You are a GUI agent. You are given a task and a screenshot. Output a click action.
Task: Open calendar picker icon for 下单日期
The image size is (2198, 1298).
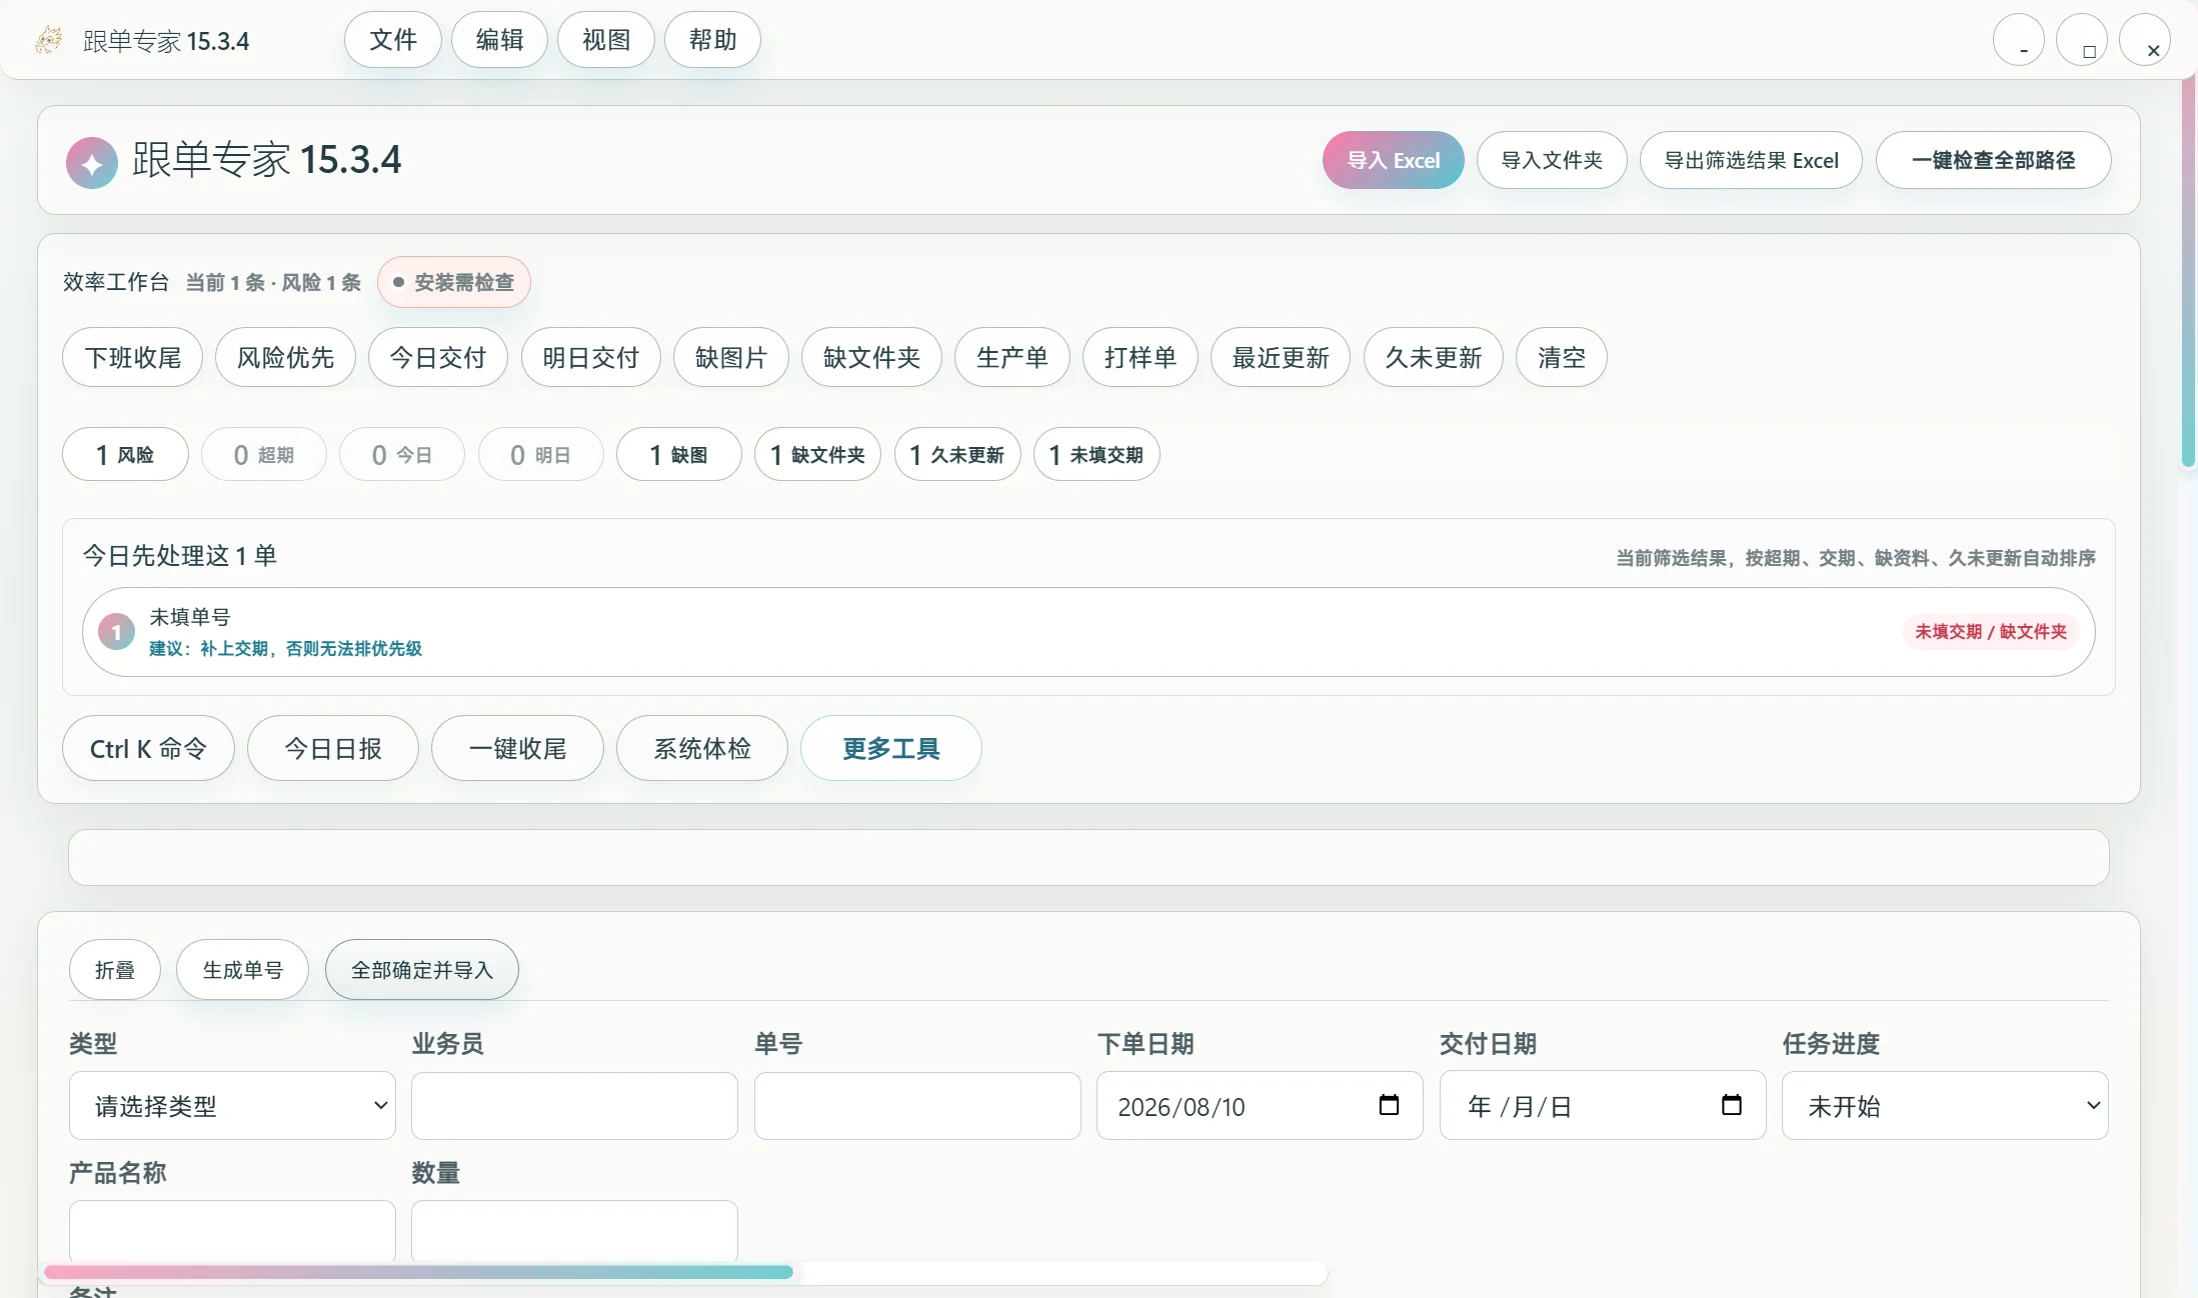[x=1389, y=1105]
